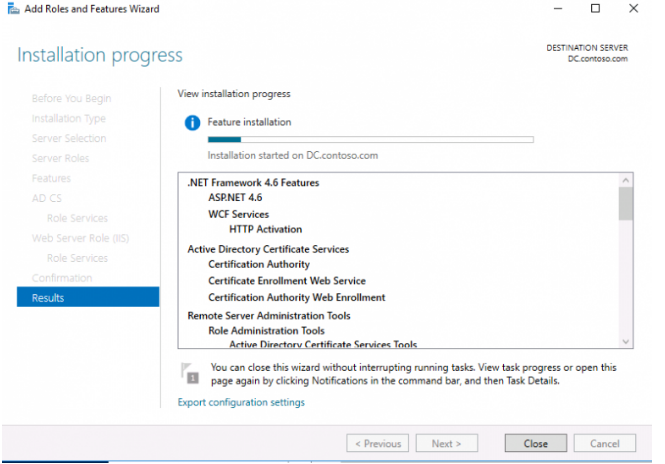Click the ASP.NET 4.6 entry
665x464 pixels.
(235, 198)
